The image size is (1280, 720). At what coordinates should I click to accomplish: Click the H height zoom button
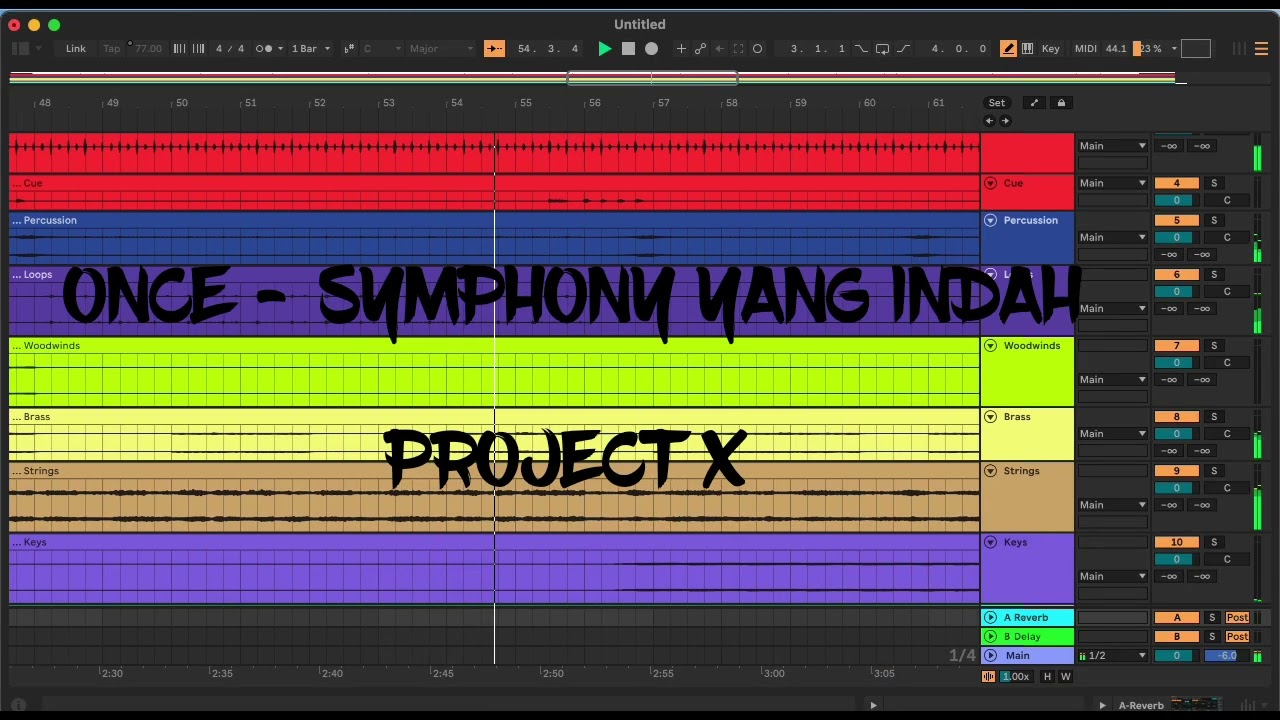[1047, 677]
